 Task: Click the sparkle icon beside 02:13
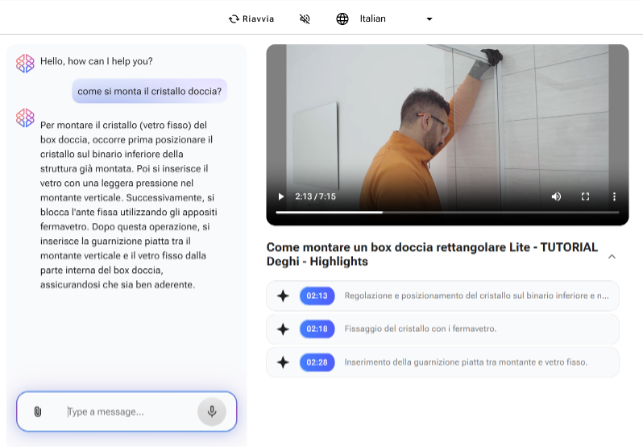[x=283, y=296]
